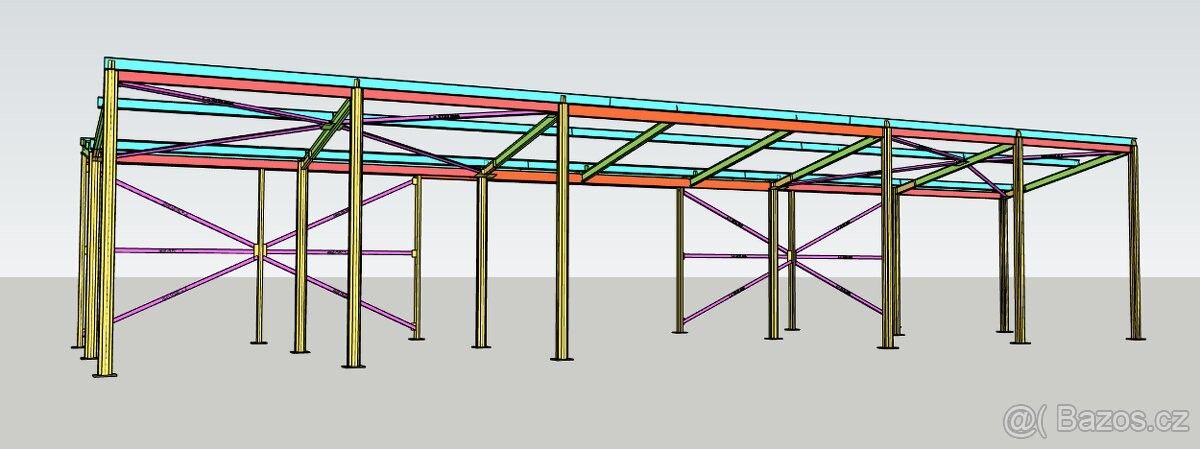Select the tall yellow column at the structure's center

[563, 230]
